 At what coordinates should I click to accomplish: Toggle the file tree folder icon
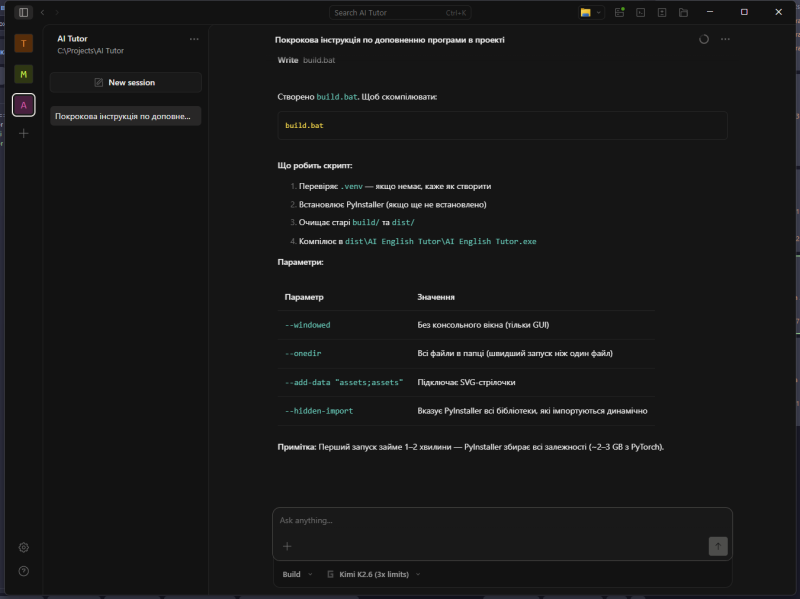click(x=684, y=12)
